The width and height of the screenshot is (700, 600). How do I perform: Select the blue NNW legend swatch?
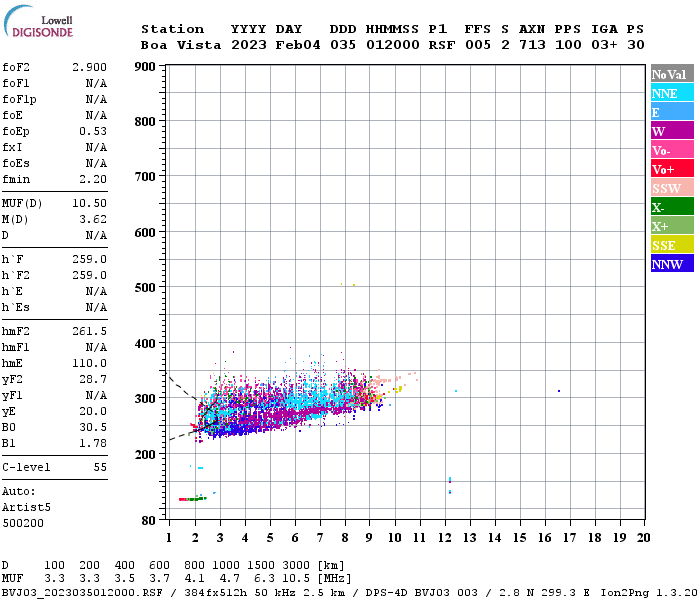(x=672, y=264)
